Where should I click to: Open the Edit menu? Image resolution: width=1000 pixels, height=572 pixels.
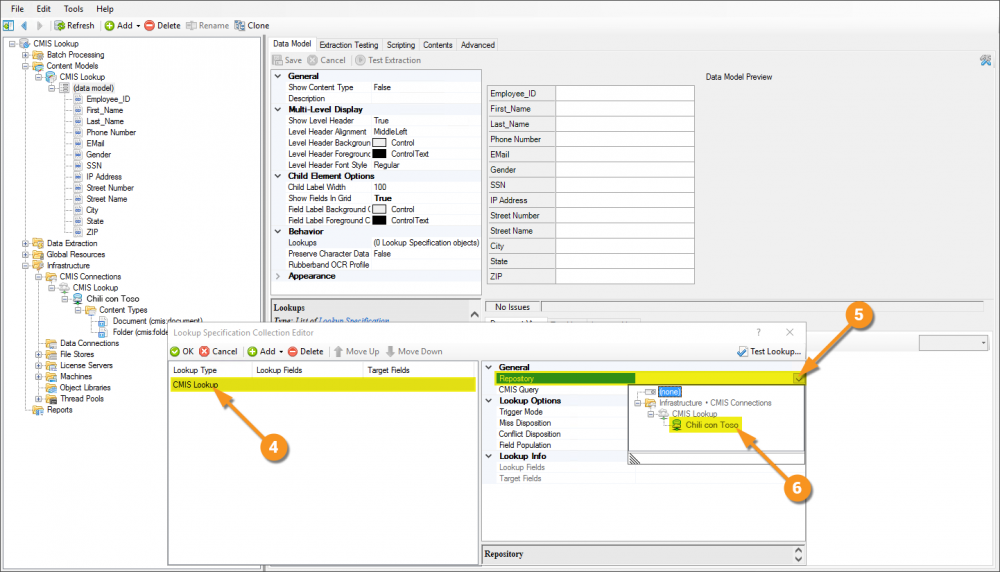coord(44,9)
